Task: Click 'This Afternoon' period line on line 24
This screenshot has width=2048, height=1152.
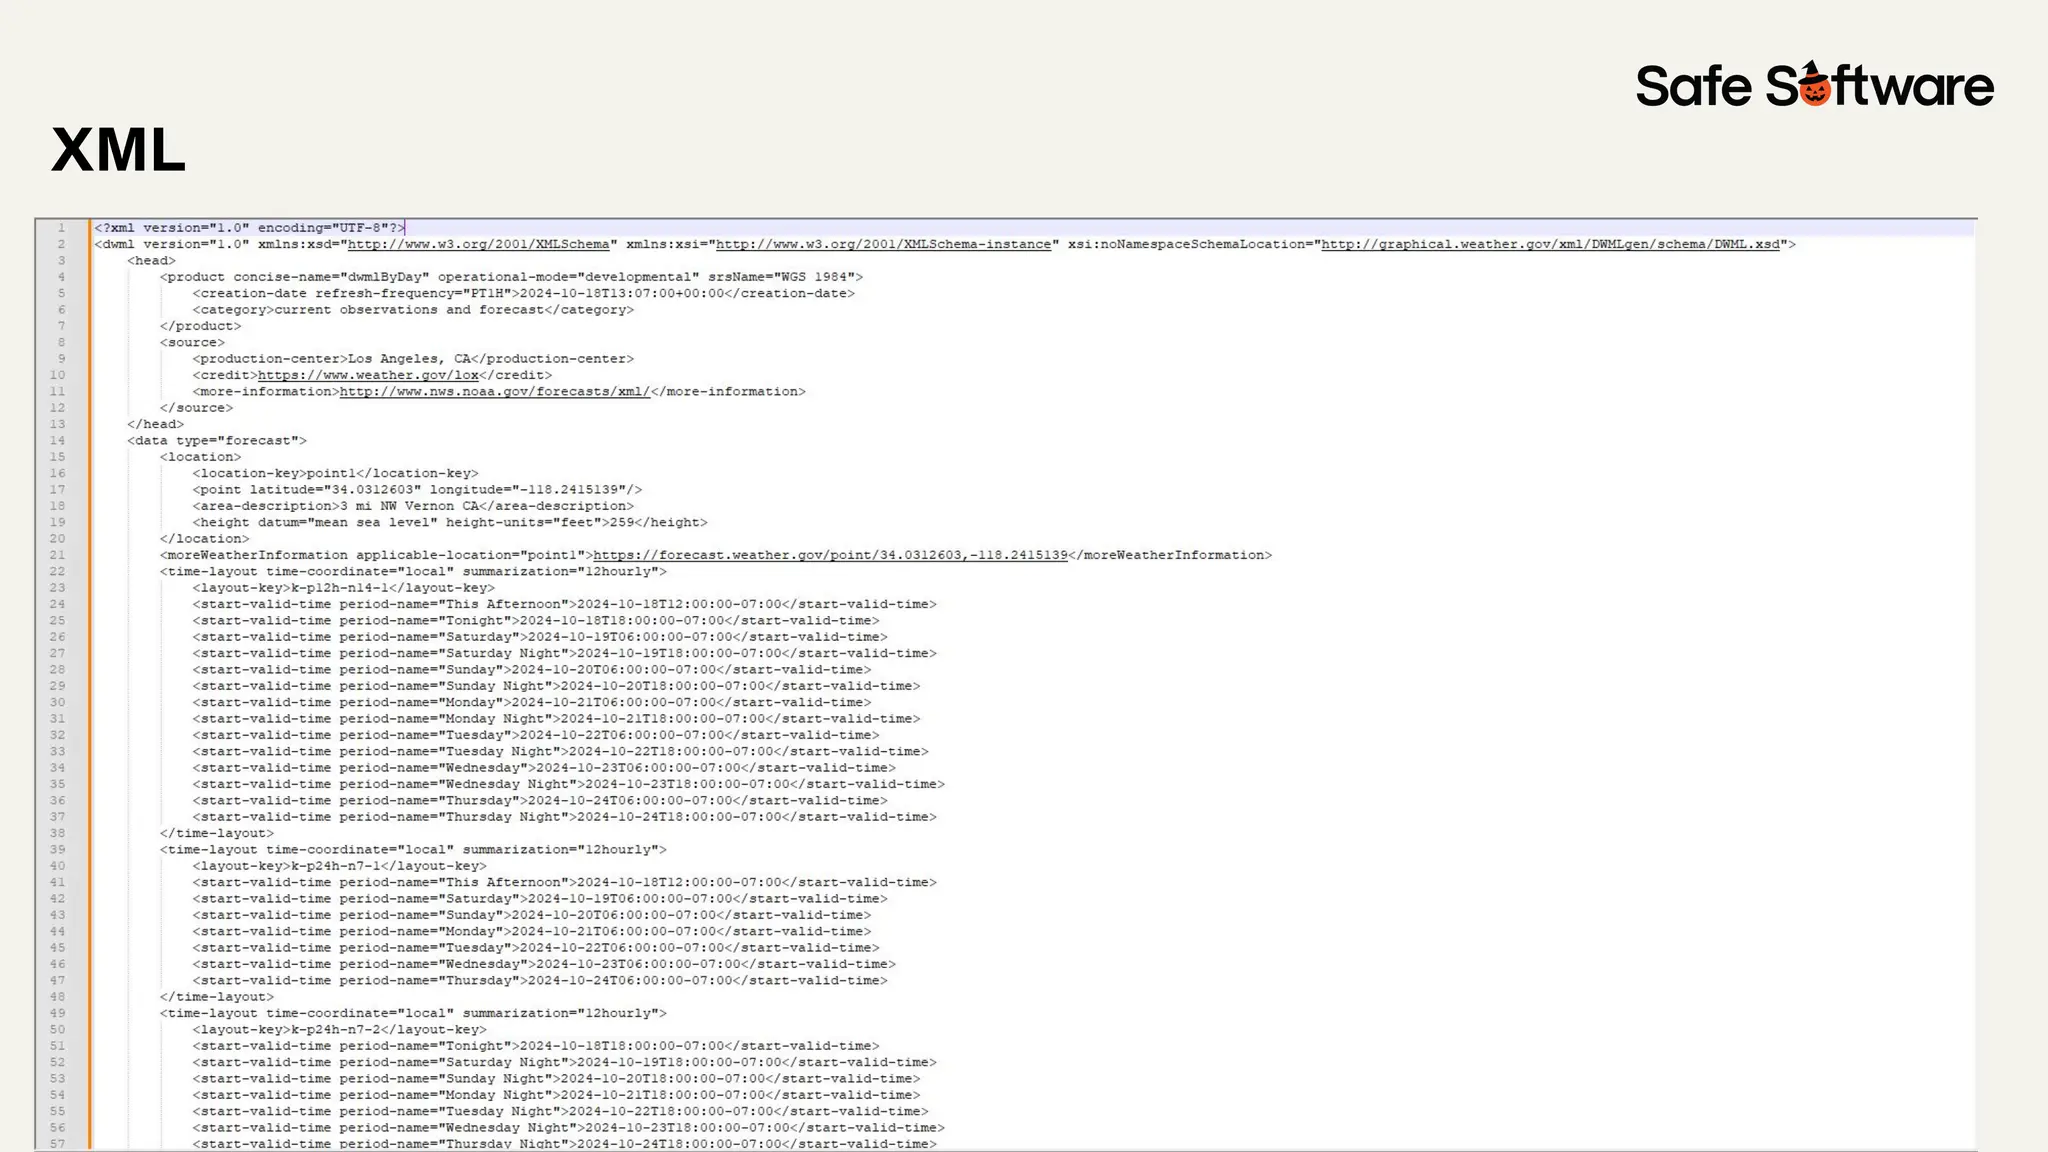Action: 564,604
